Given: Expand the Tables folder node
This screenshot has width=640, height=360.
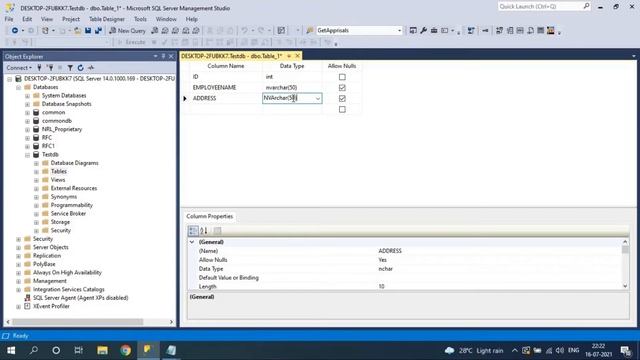Looking at the screenshot, I should (36, 171).
